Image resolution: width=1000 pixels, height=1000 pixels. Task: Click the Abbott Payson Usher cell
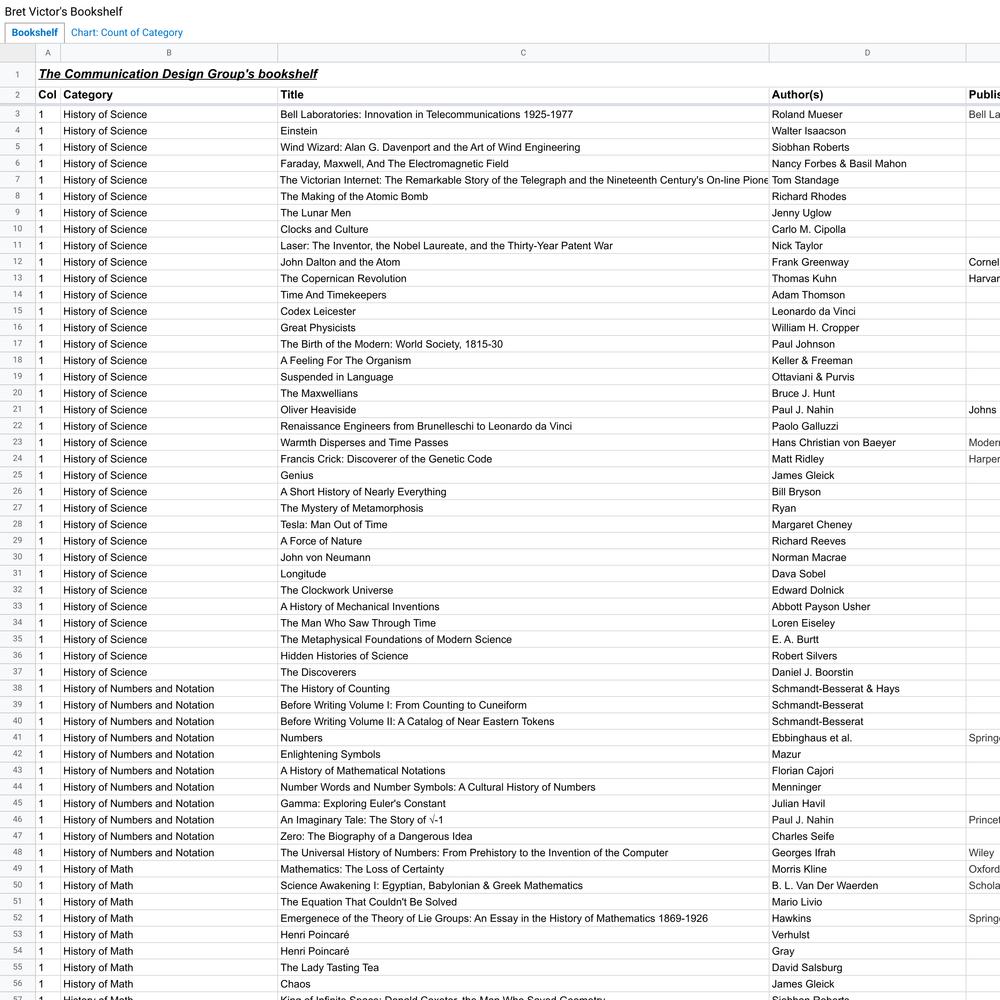pyautogui.click(x=867, y=607)
